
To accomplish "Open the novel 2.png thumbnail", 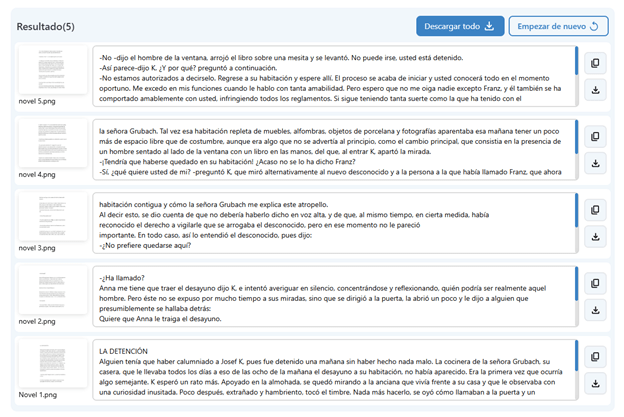I will 53,290.
